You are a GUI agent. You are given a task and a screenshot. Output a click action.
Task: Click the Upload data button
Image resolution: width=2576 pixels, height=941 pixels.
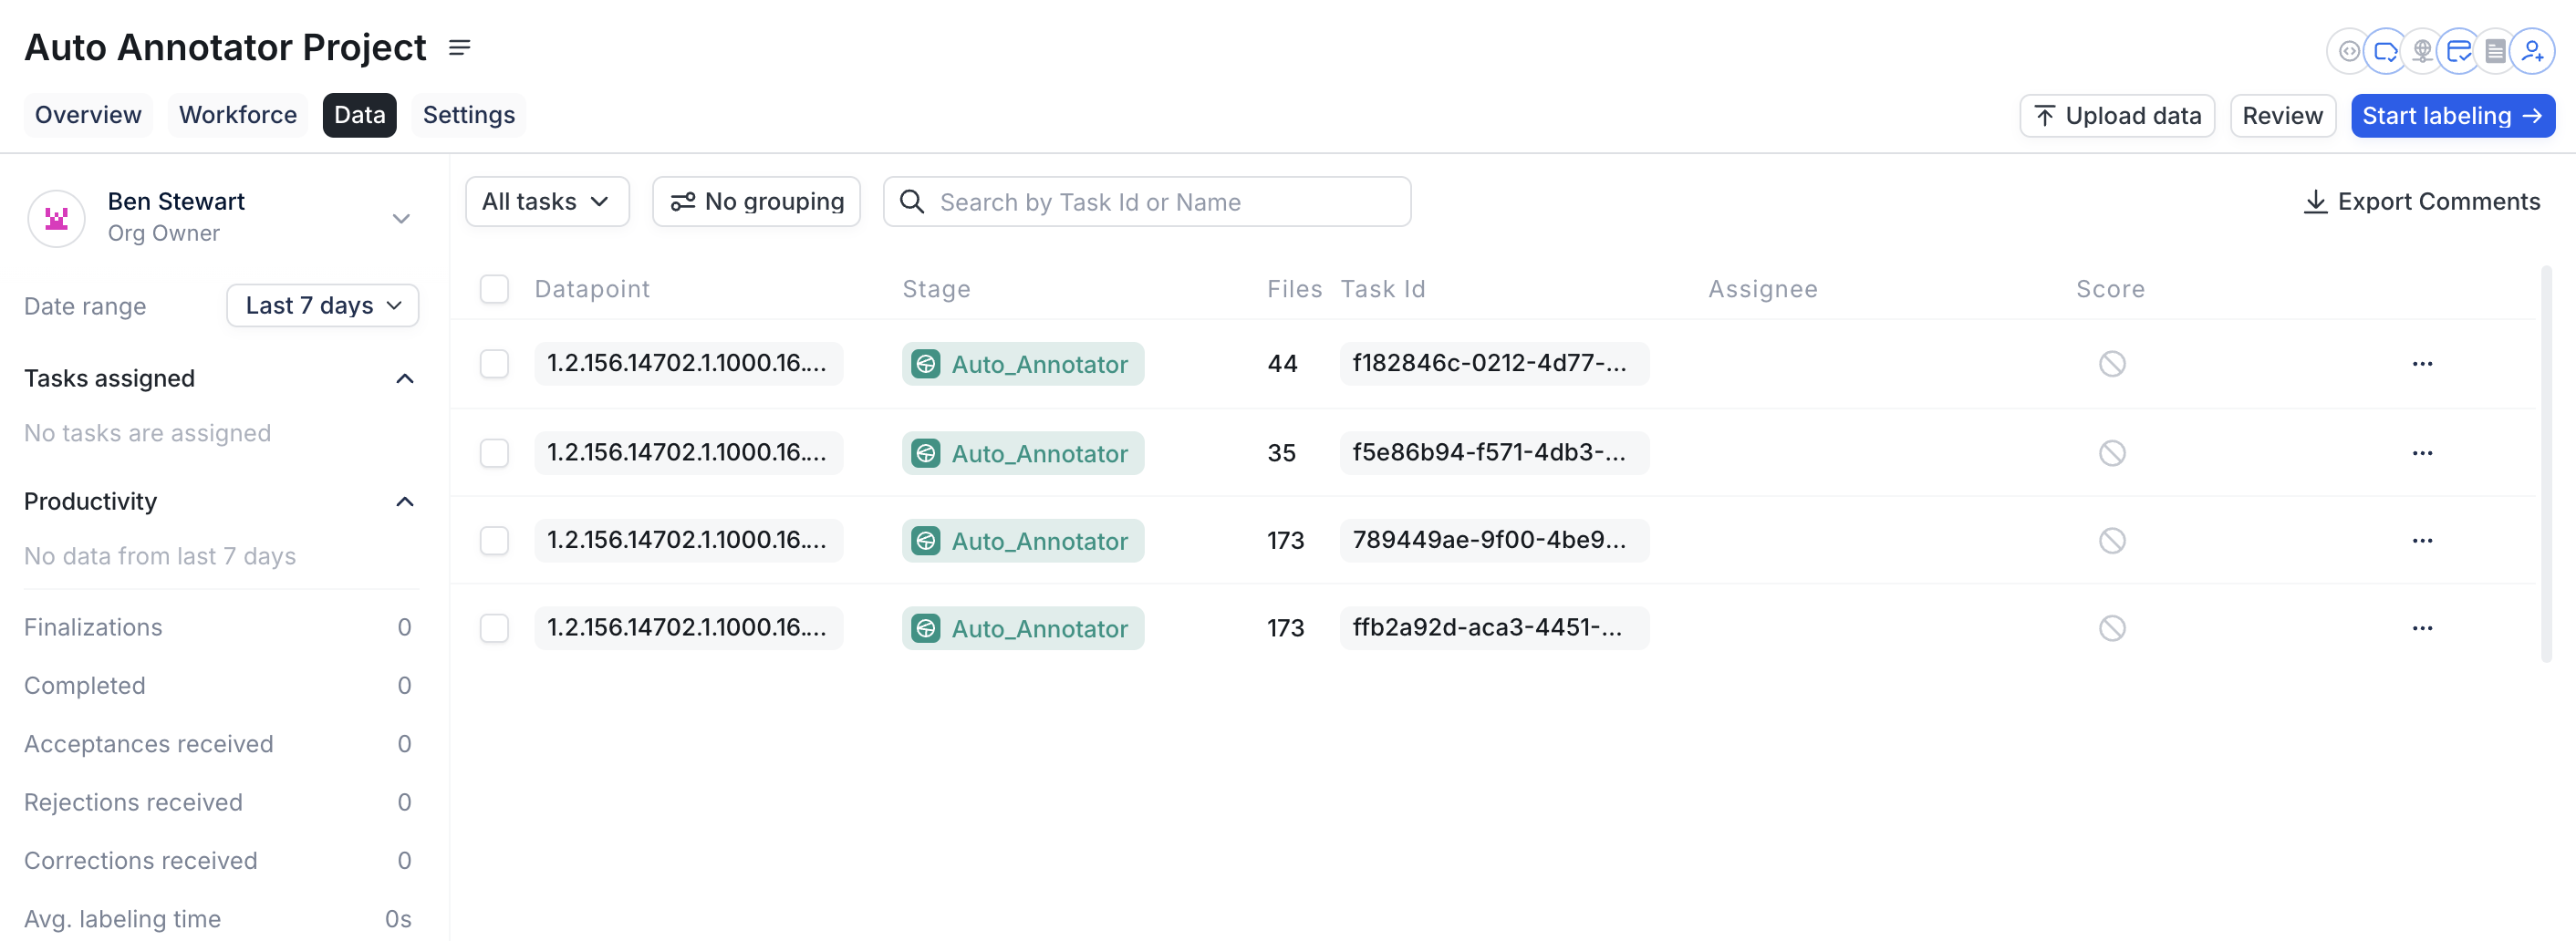click(2117, 116)
